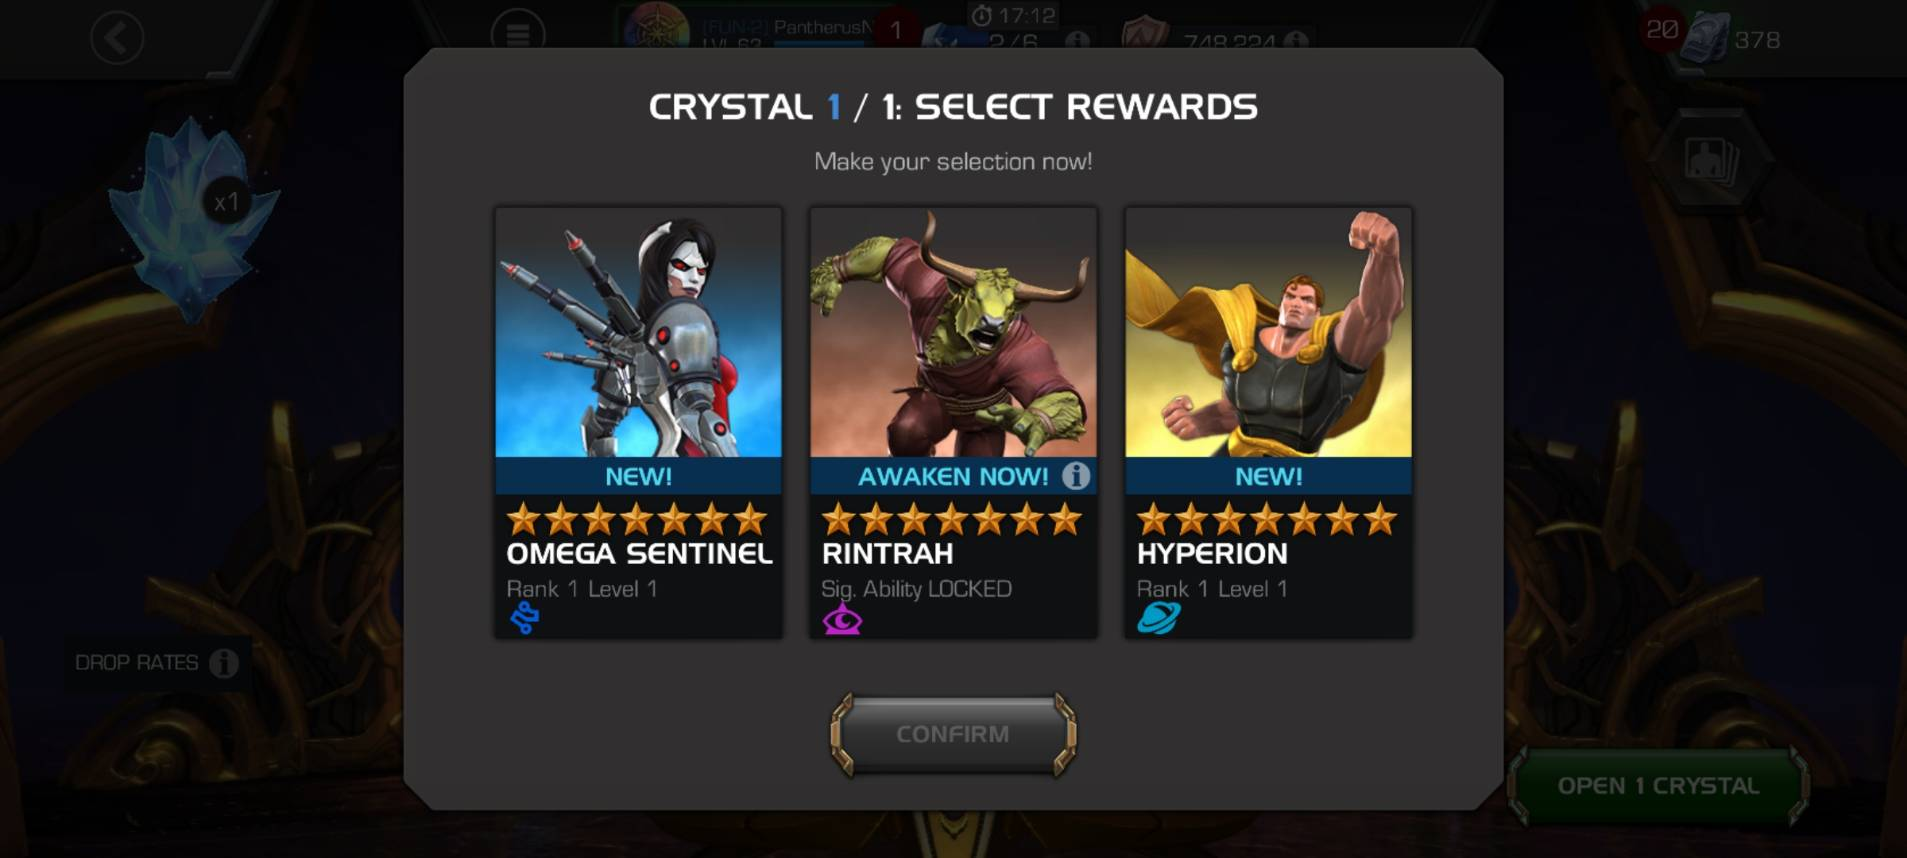Select Hyperion's Cosmic class icon
The image size is (1907, 858).
click(x=1158, y=619)
